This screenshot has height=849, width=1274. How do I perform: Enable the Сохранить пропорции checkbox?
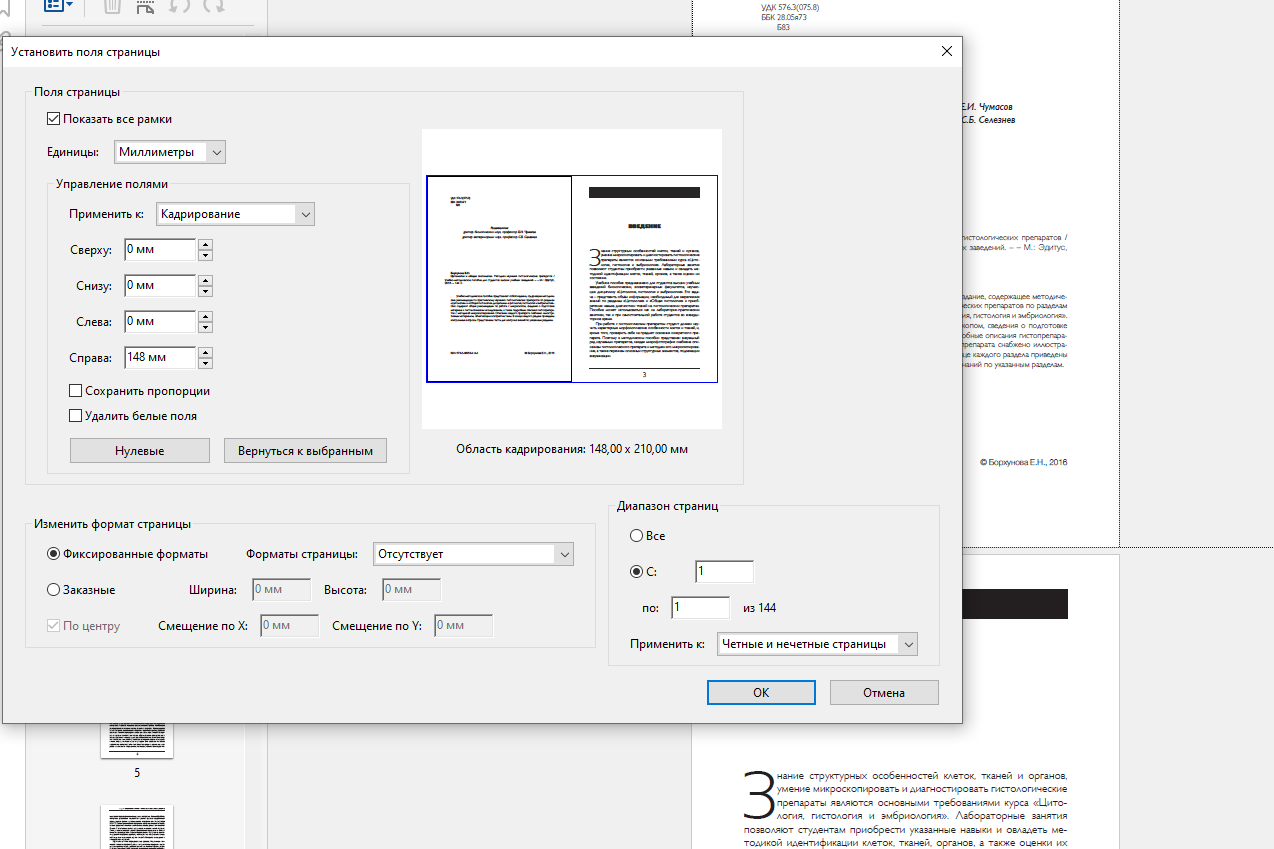[76, 391]
